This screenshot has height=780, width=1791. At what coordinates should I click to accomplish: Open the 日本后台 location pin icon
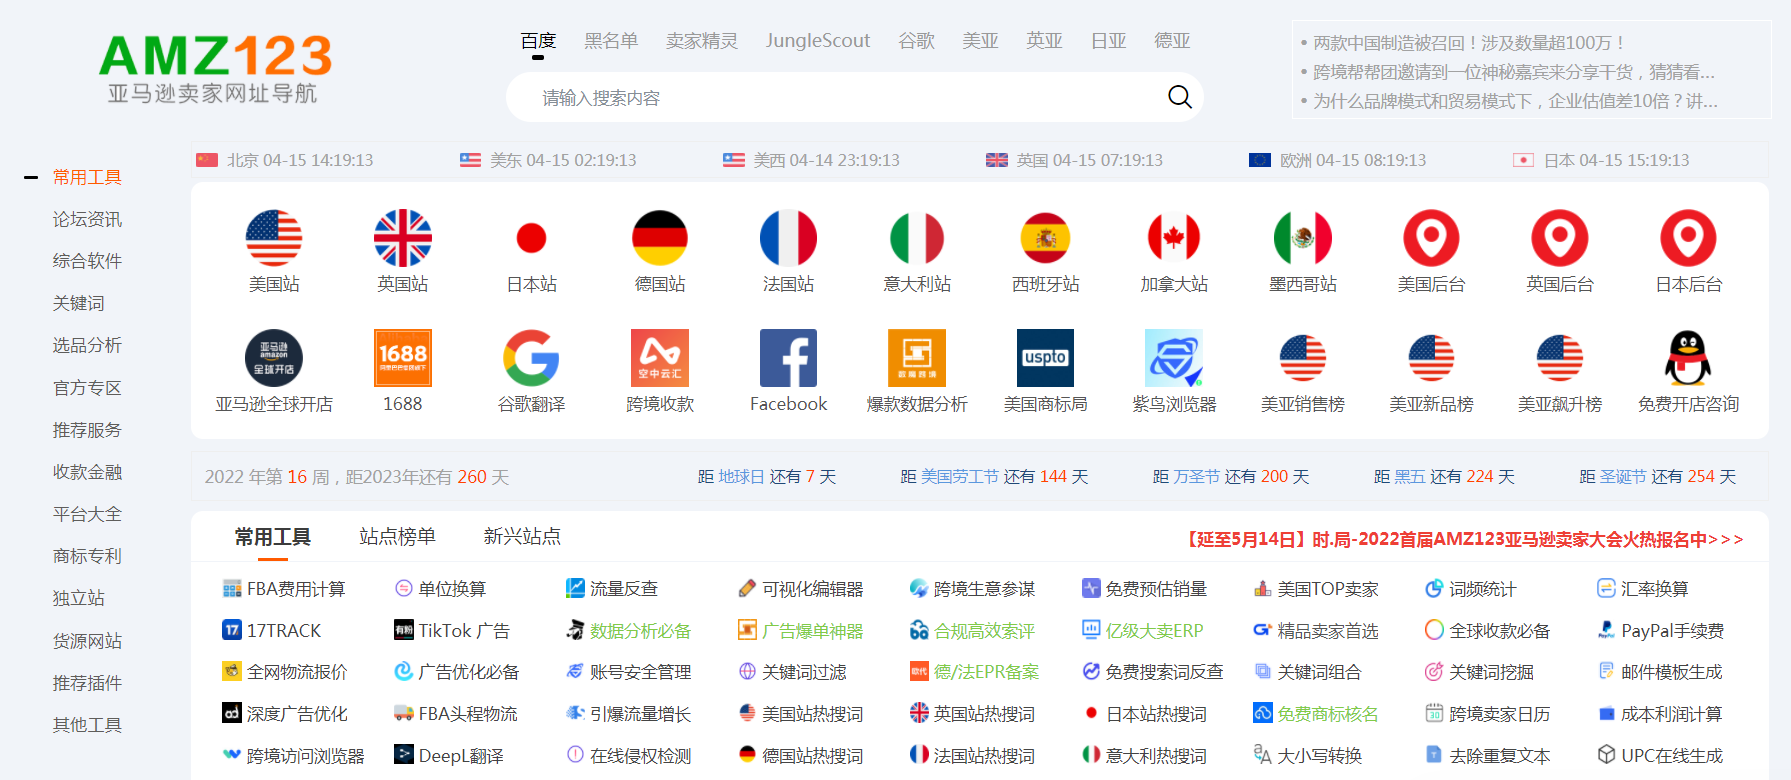tap(1688, 238)
